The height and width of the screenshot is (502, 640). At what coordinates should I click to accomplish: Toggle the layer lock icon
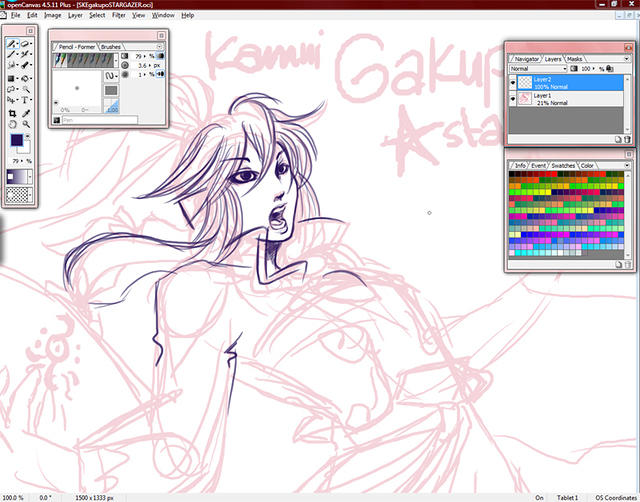pos(609,69)
